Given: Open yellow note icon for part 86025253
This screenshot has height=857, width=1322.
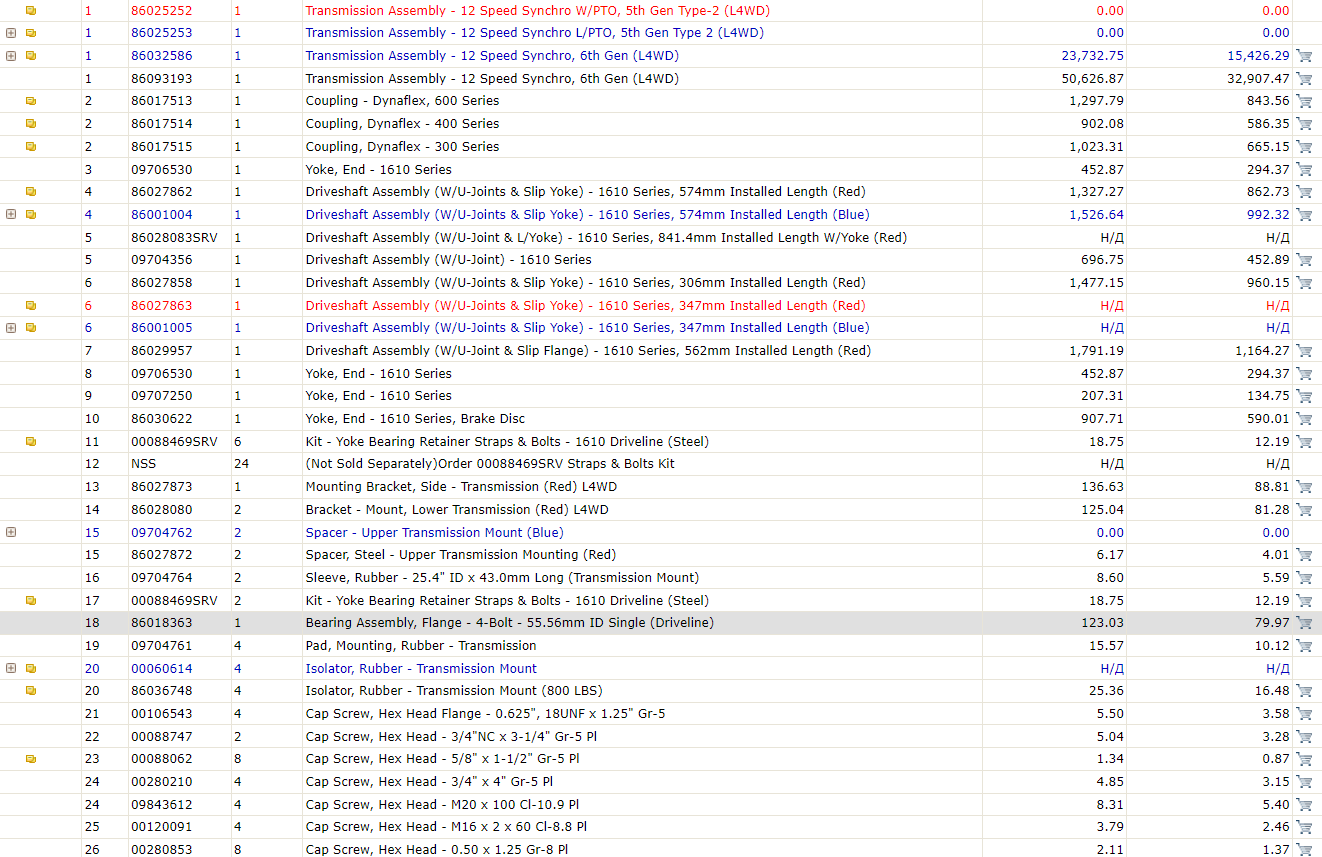Looking at the screenshot, I should 31,33.
